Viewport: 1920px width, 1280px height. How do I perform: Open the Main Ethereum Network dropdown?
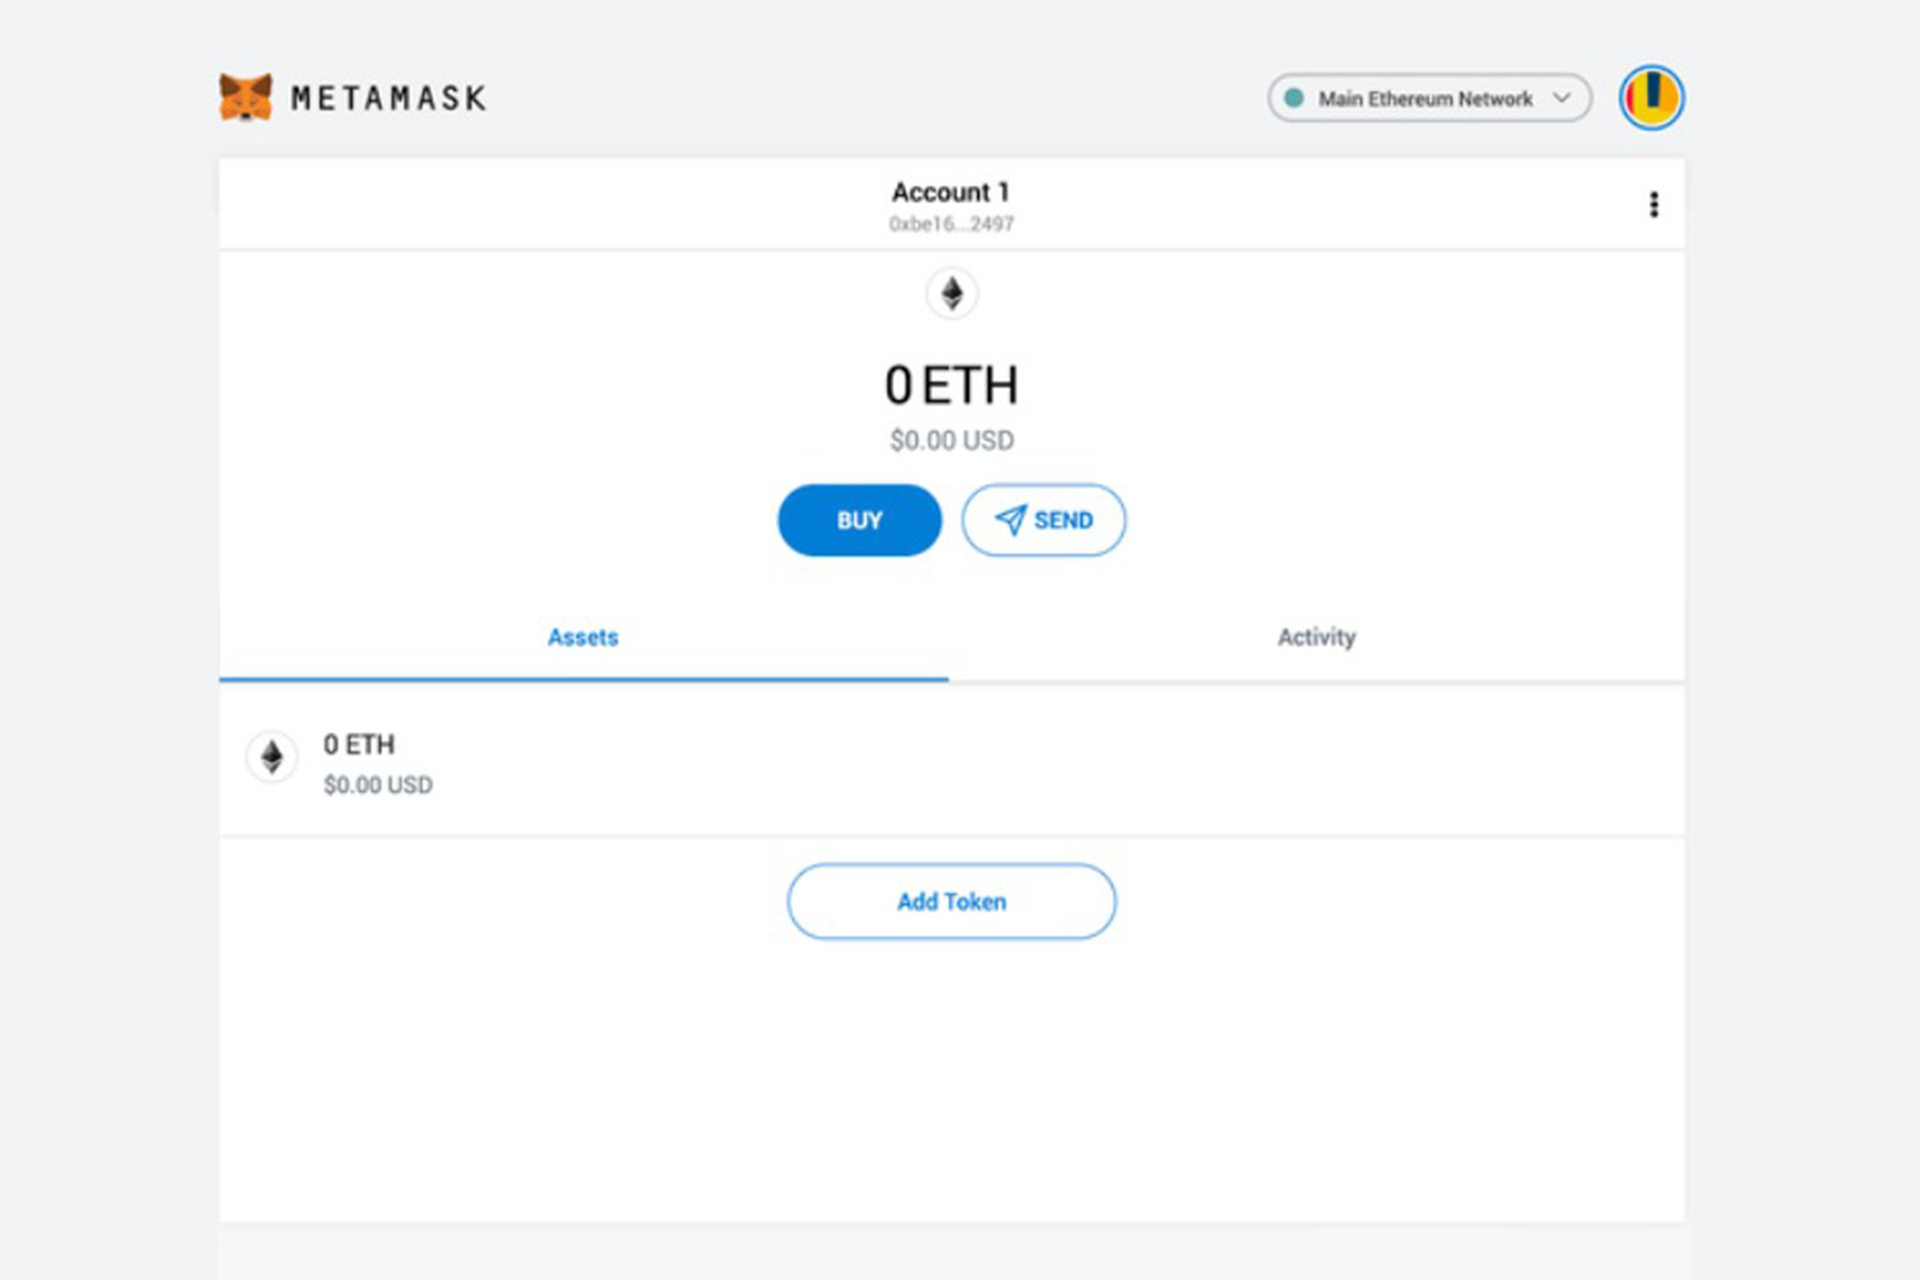pos(1429,98)
